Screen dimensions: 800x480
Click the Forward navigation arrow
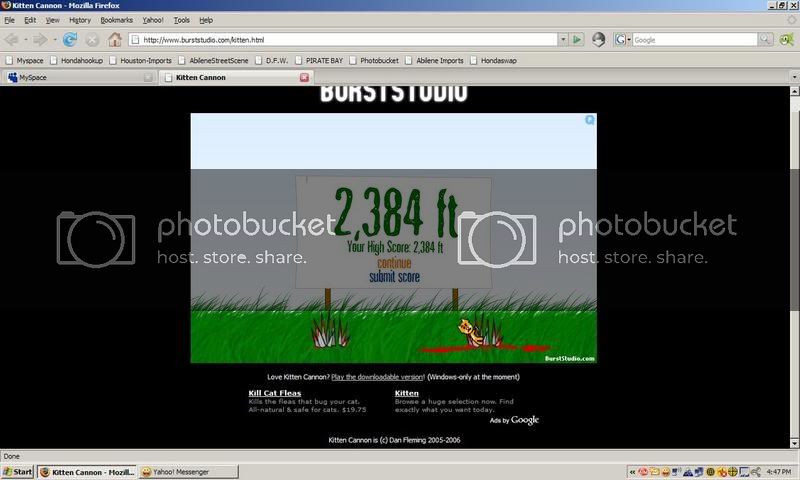click(39, 39)
